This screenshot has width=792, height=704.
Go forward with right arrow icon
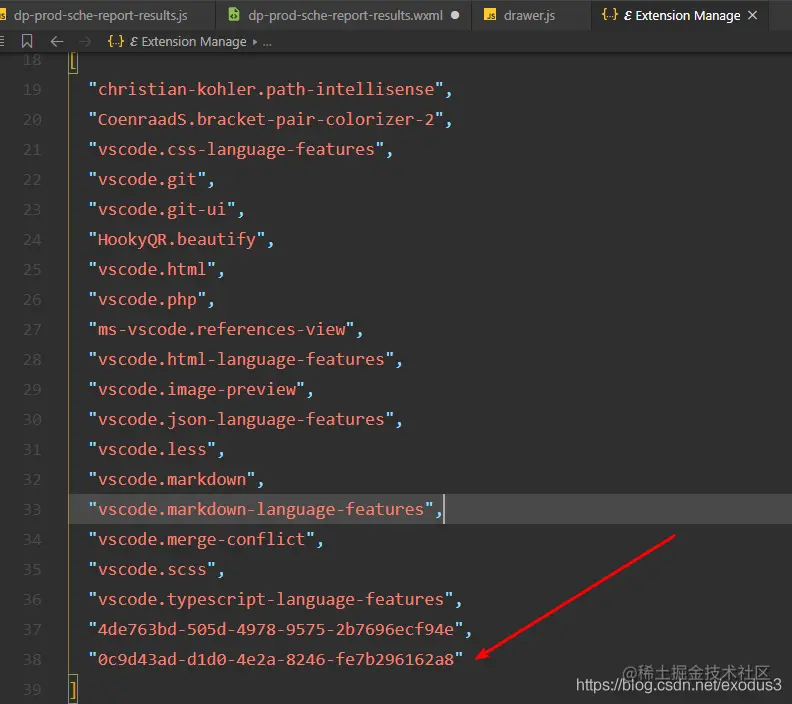(85, 41)
